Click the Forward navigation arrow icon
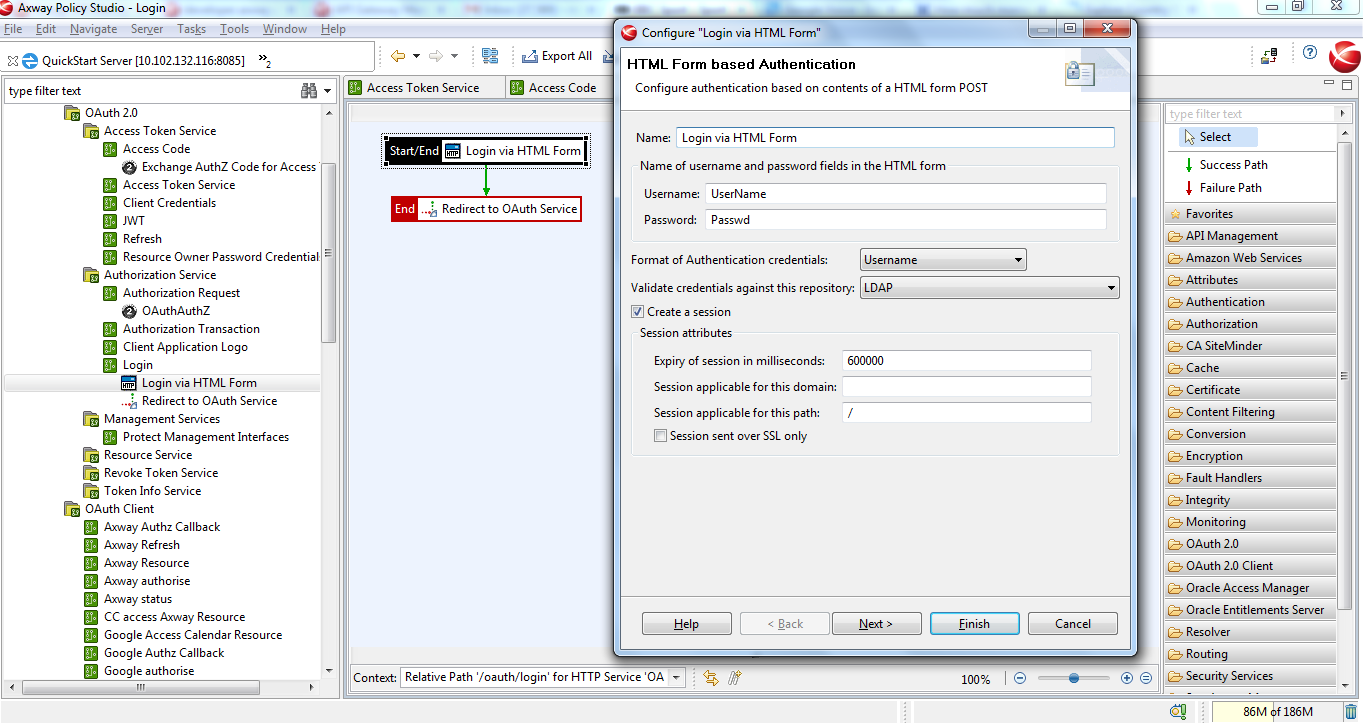This screenshot has height=723, width=1363. click(x=435, y=56)
